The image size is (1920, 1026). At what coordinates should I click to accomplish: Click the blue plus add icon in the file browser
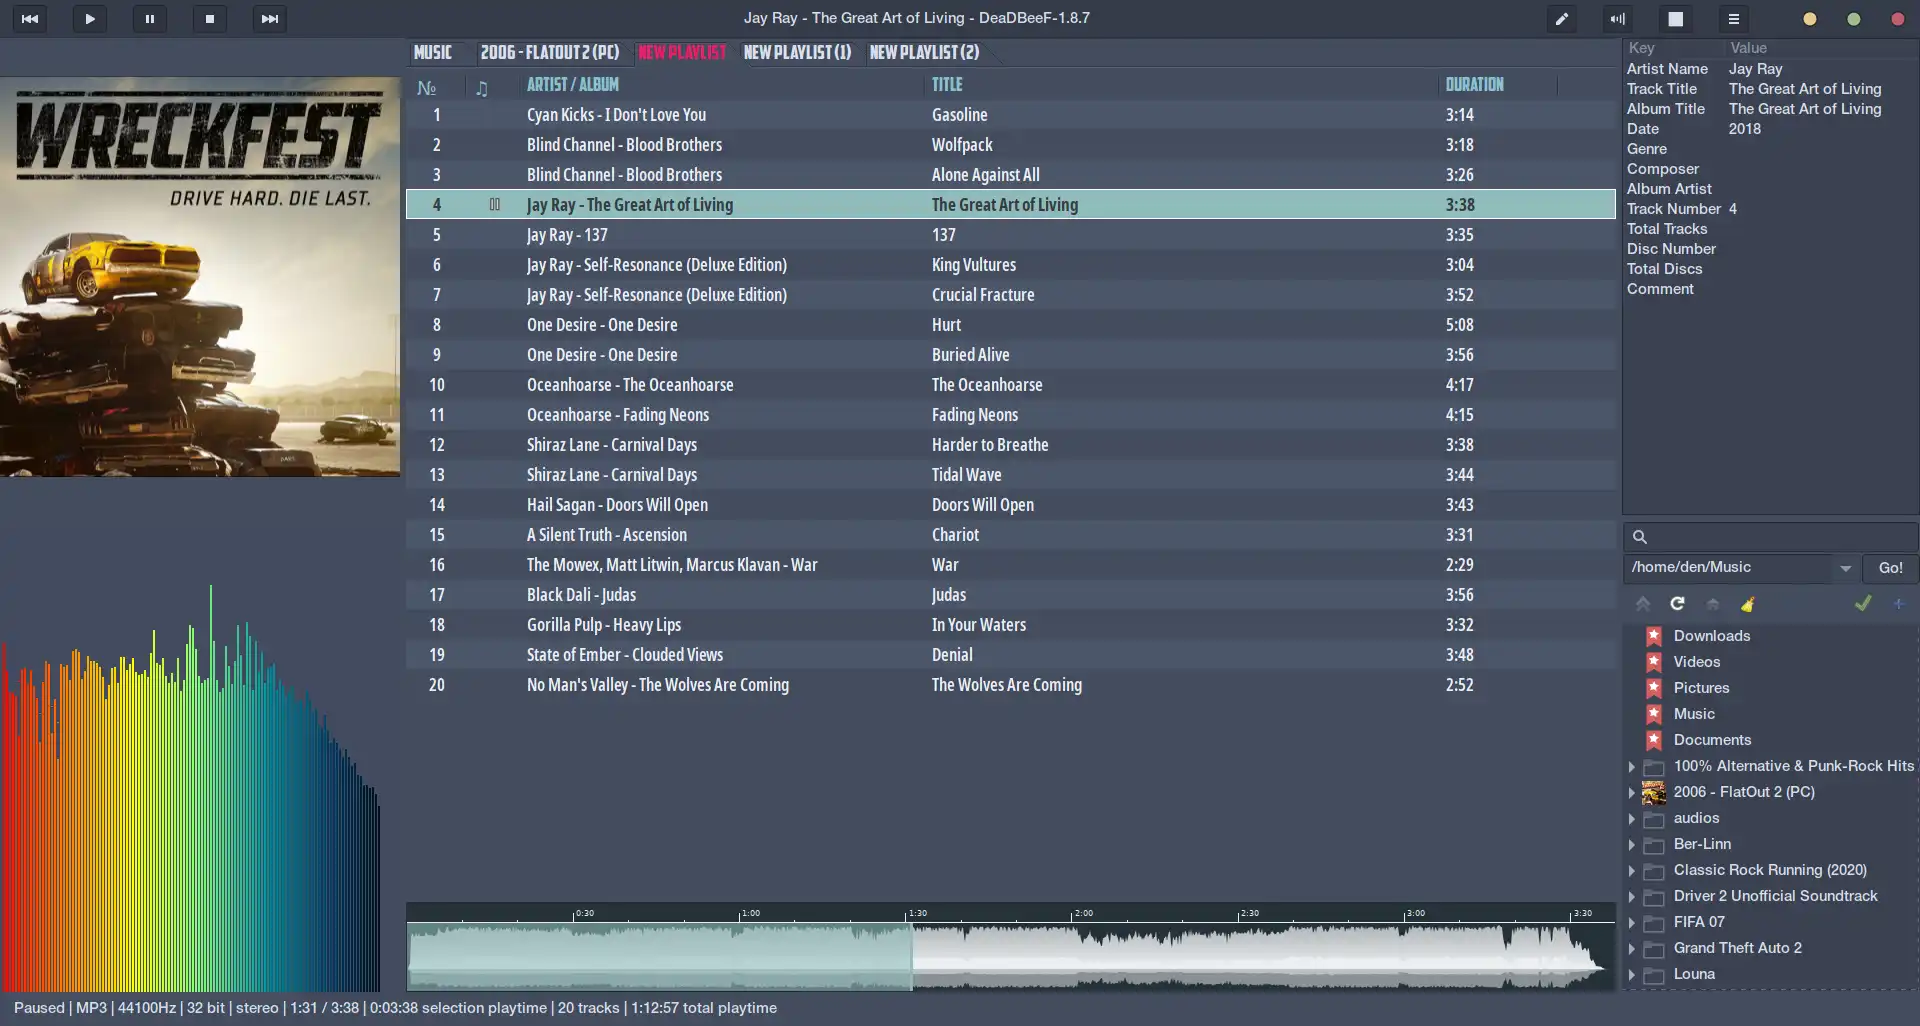click(x=1898, y=603)
